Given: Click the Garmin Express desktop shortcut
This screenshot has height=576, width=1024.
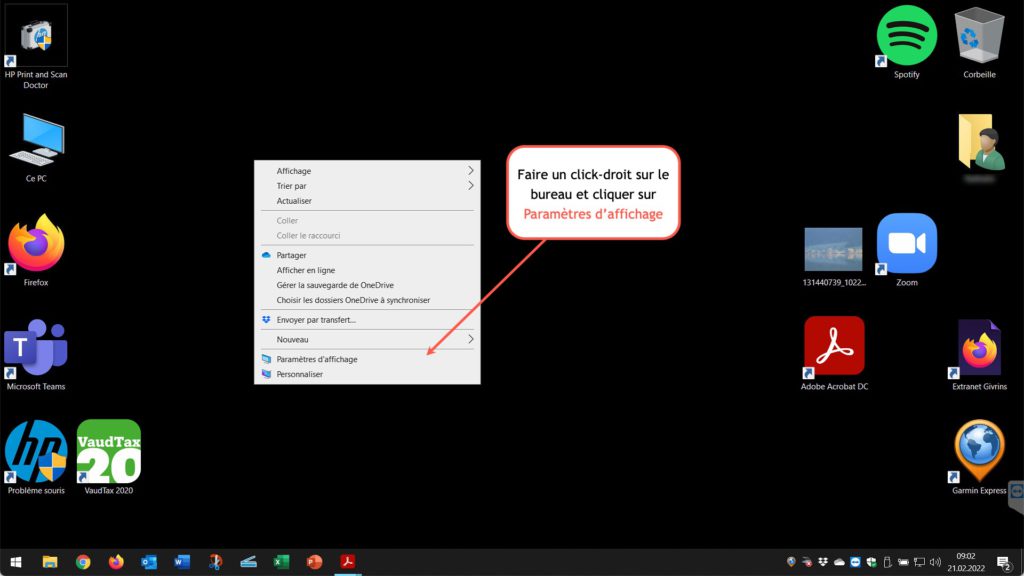Looking at the screenshot, I should tap(979, 452).
